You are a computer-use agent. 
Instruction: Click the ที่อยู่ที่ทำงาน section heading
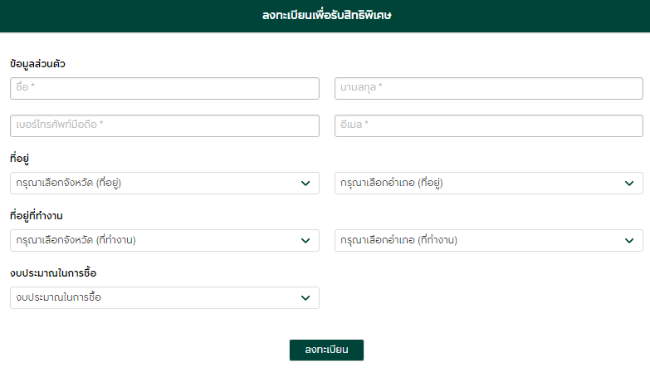coord(36,215)
